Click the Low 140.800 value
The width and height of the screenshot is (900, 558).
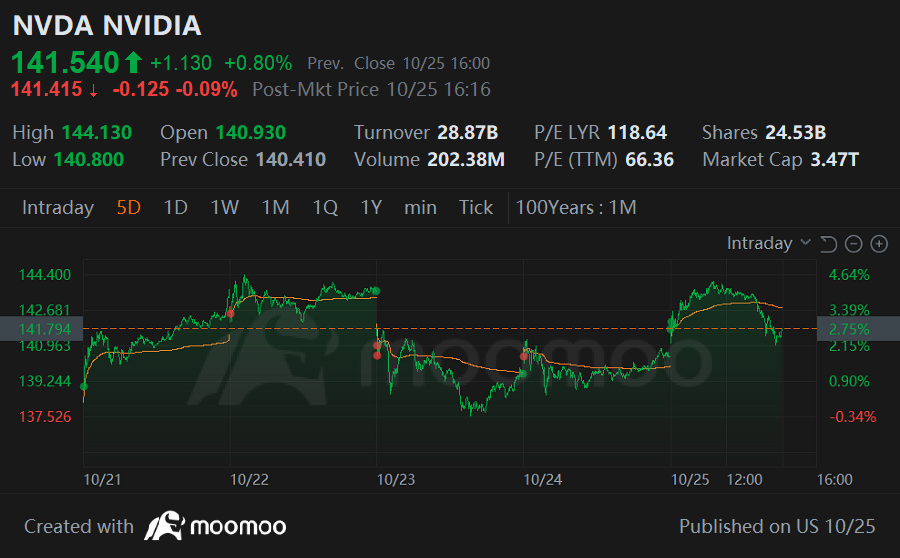pyautogui.click(x=88, y=160)
